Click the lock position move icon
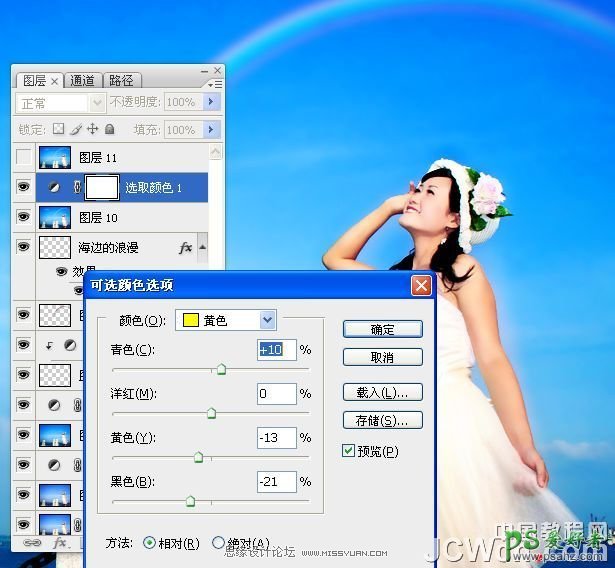This screenshot has width=615, height=568. 93,129
